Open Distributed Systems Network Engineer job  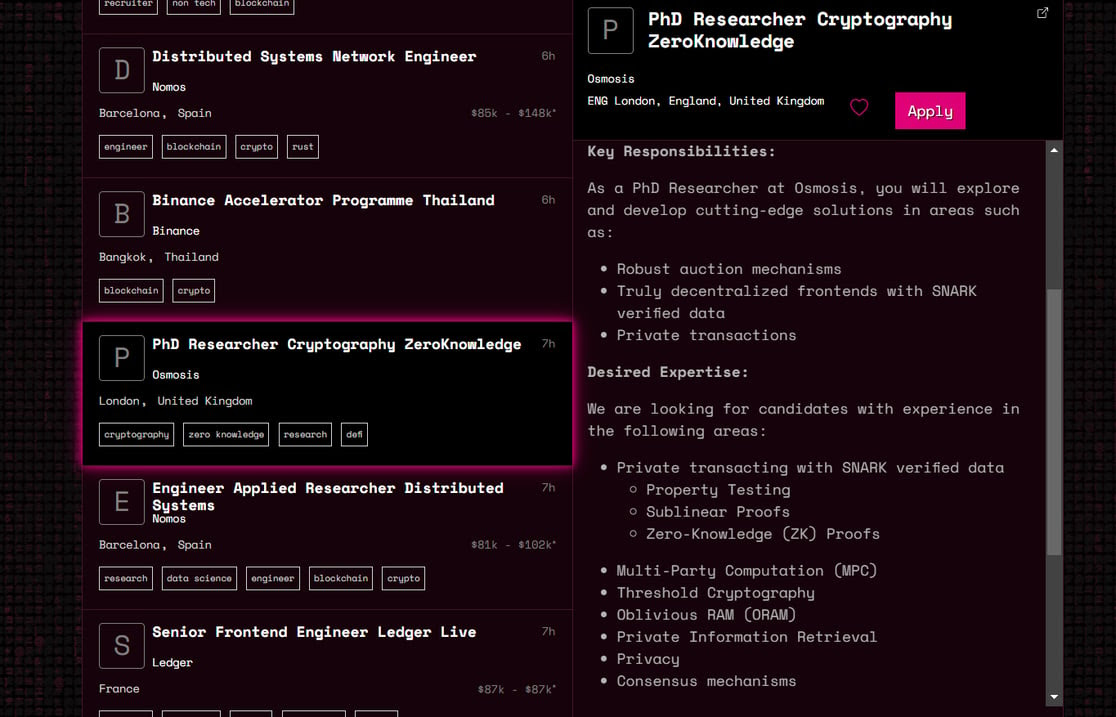tap(314, 57)
